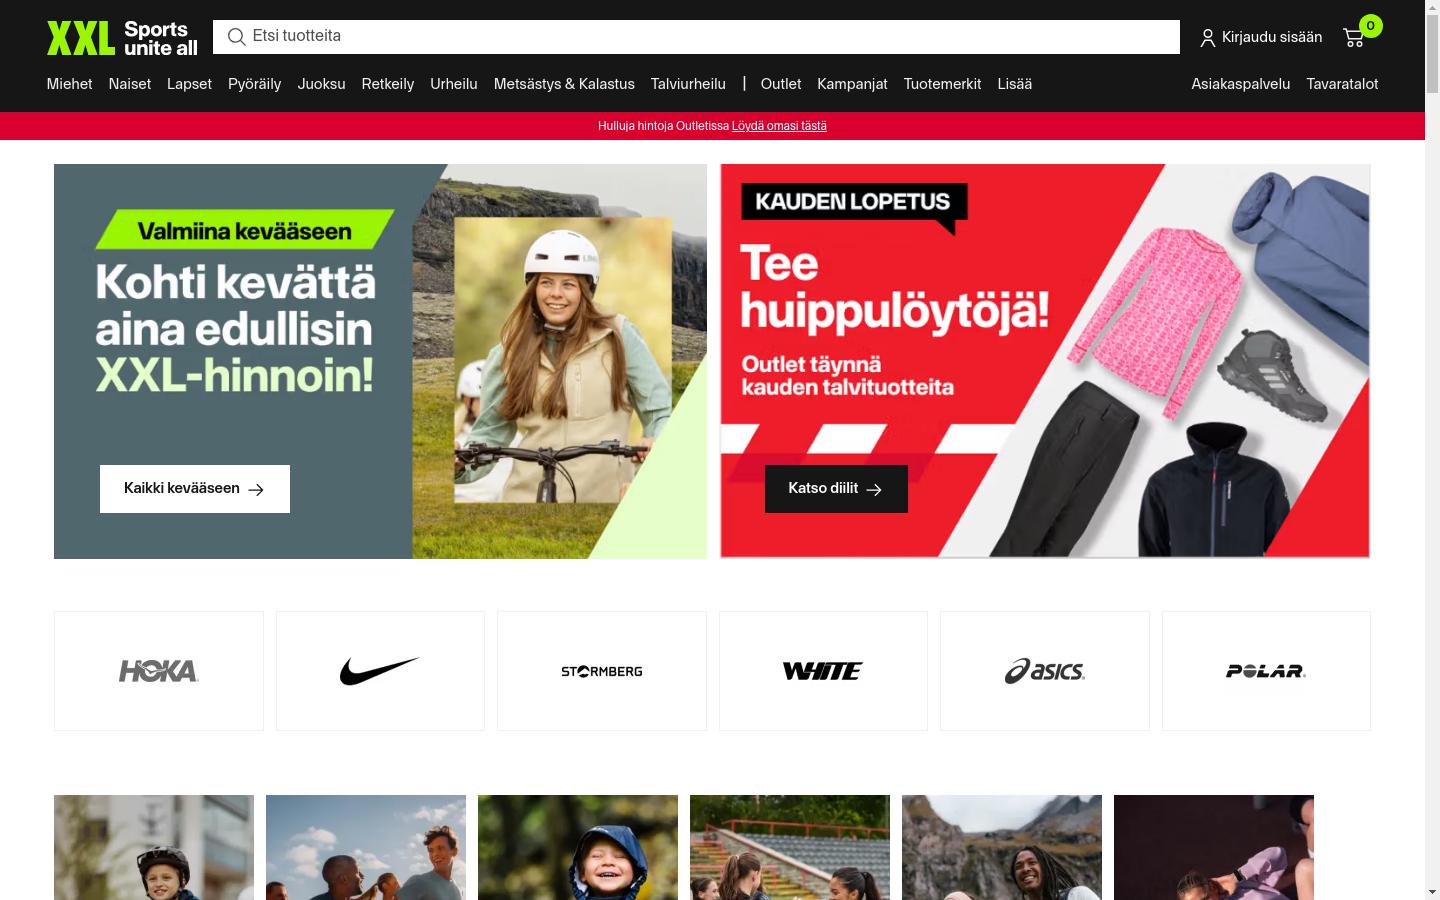
Task: Open the WHITE brand logo tile
Action: tap(823, 671)
